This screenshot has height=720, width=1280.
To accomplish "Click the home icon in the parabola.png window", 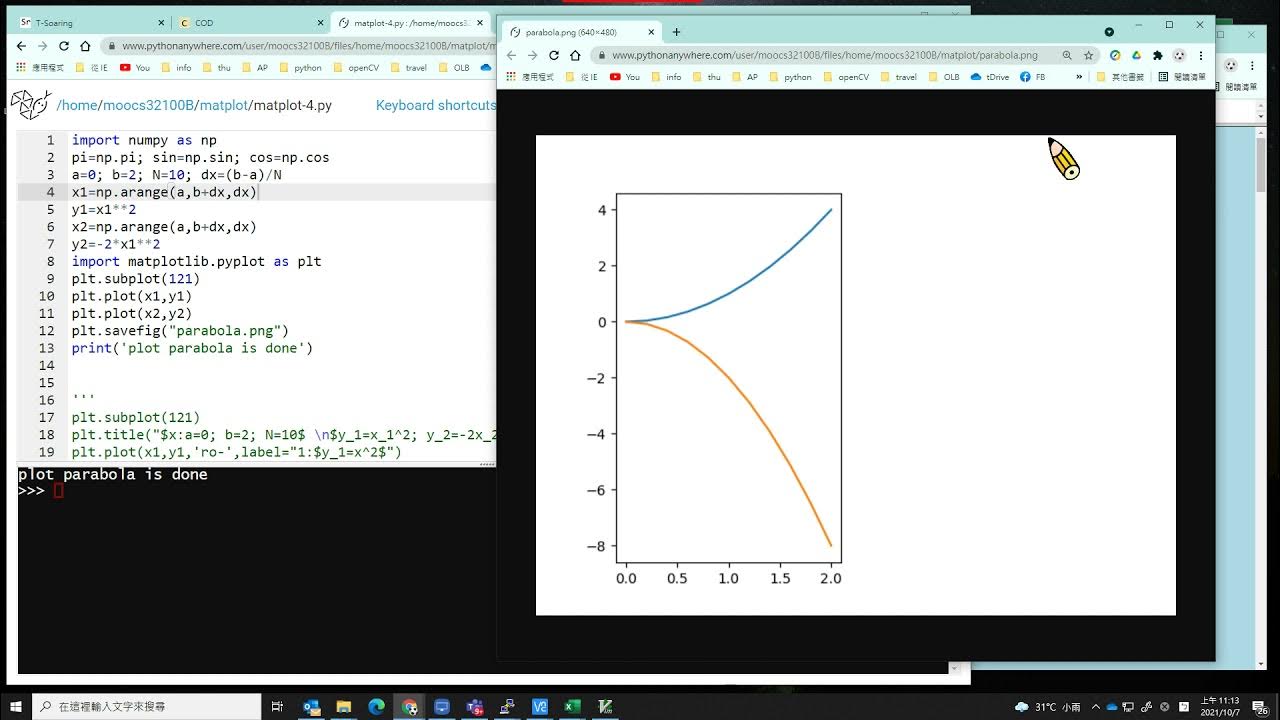I will pos(575,55).
